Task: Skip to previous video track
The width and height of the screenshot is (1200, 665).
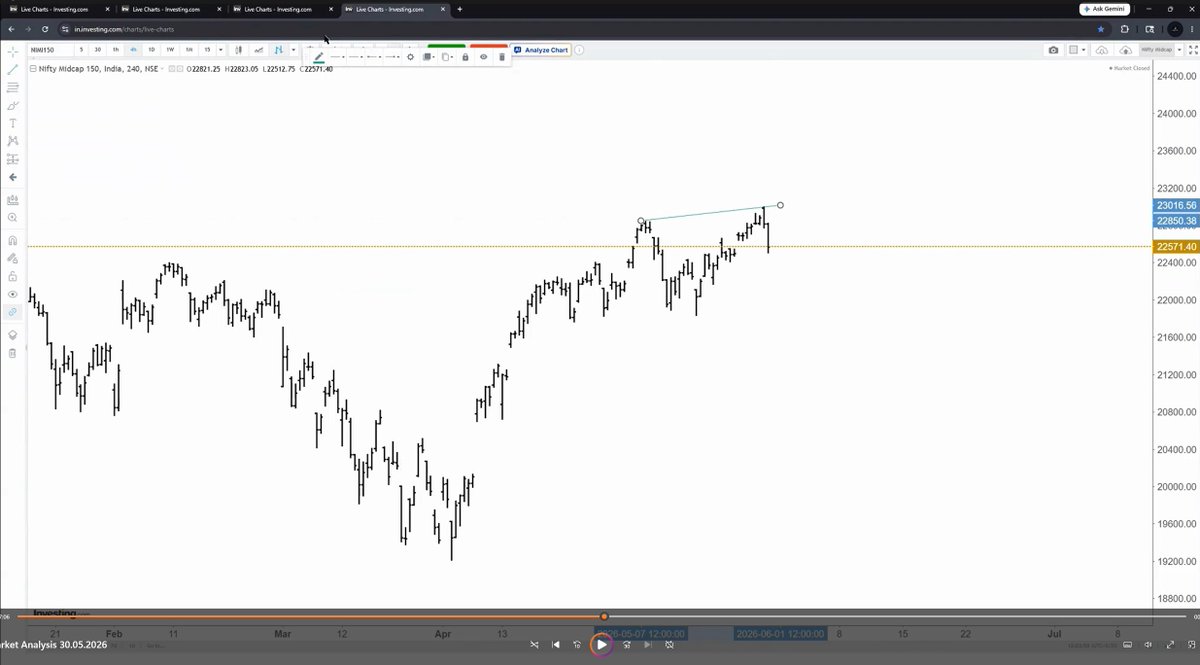Action: pos(556,645)
